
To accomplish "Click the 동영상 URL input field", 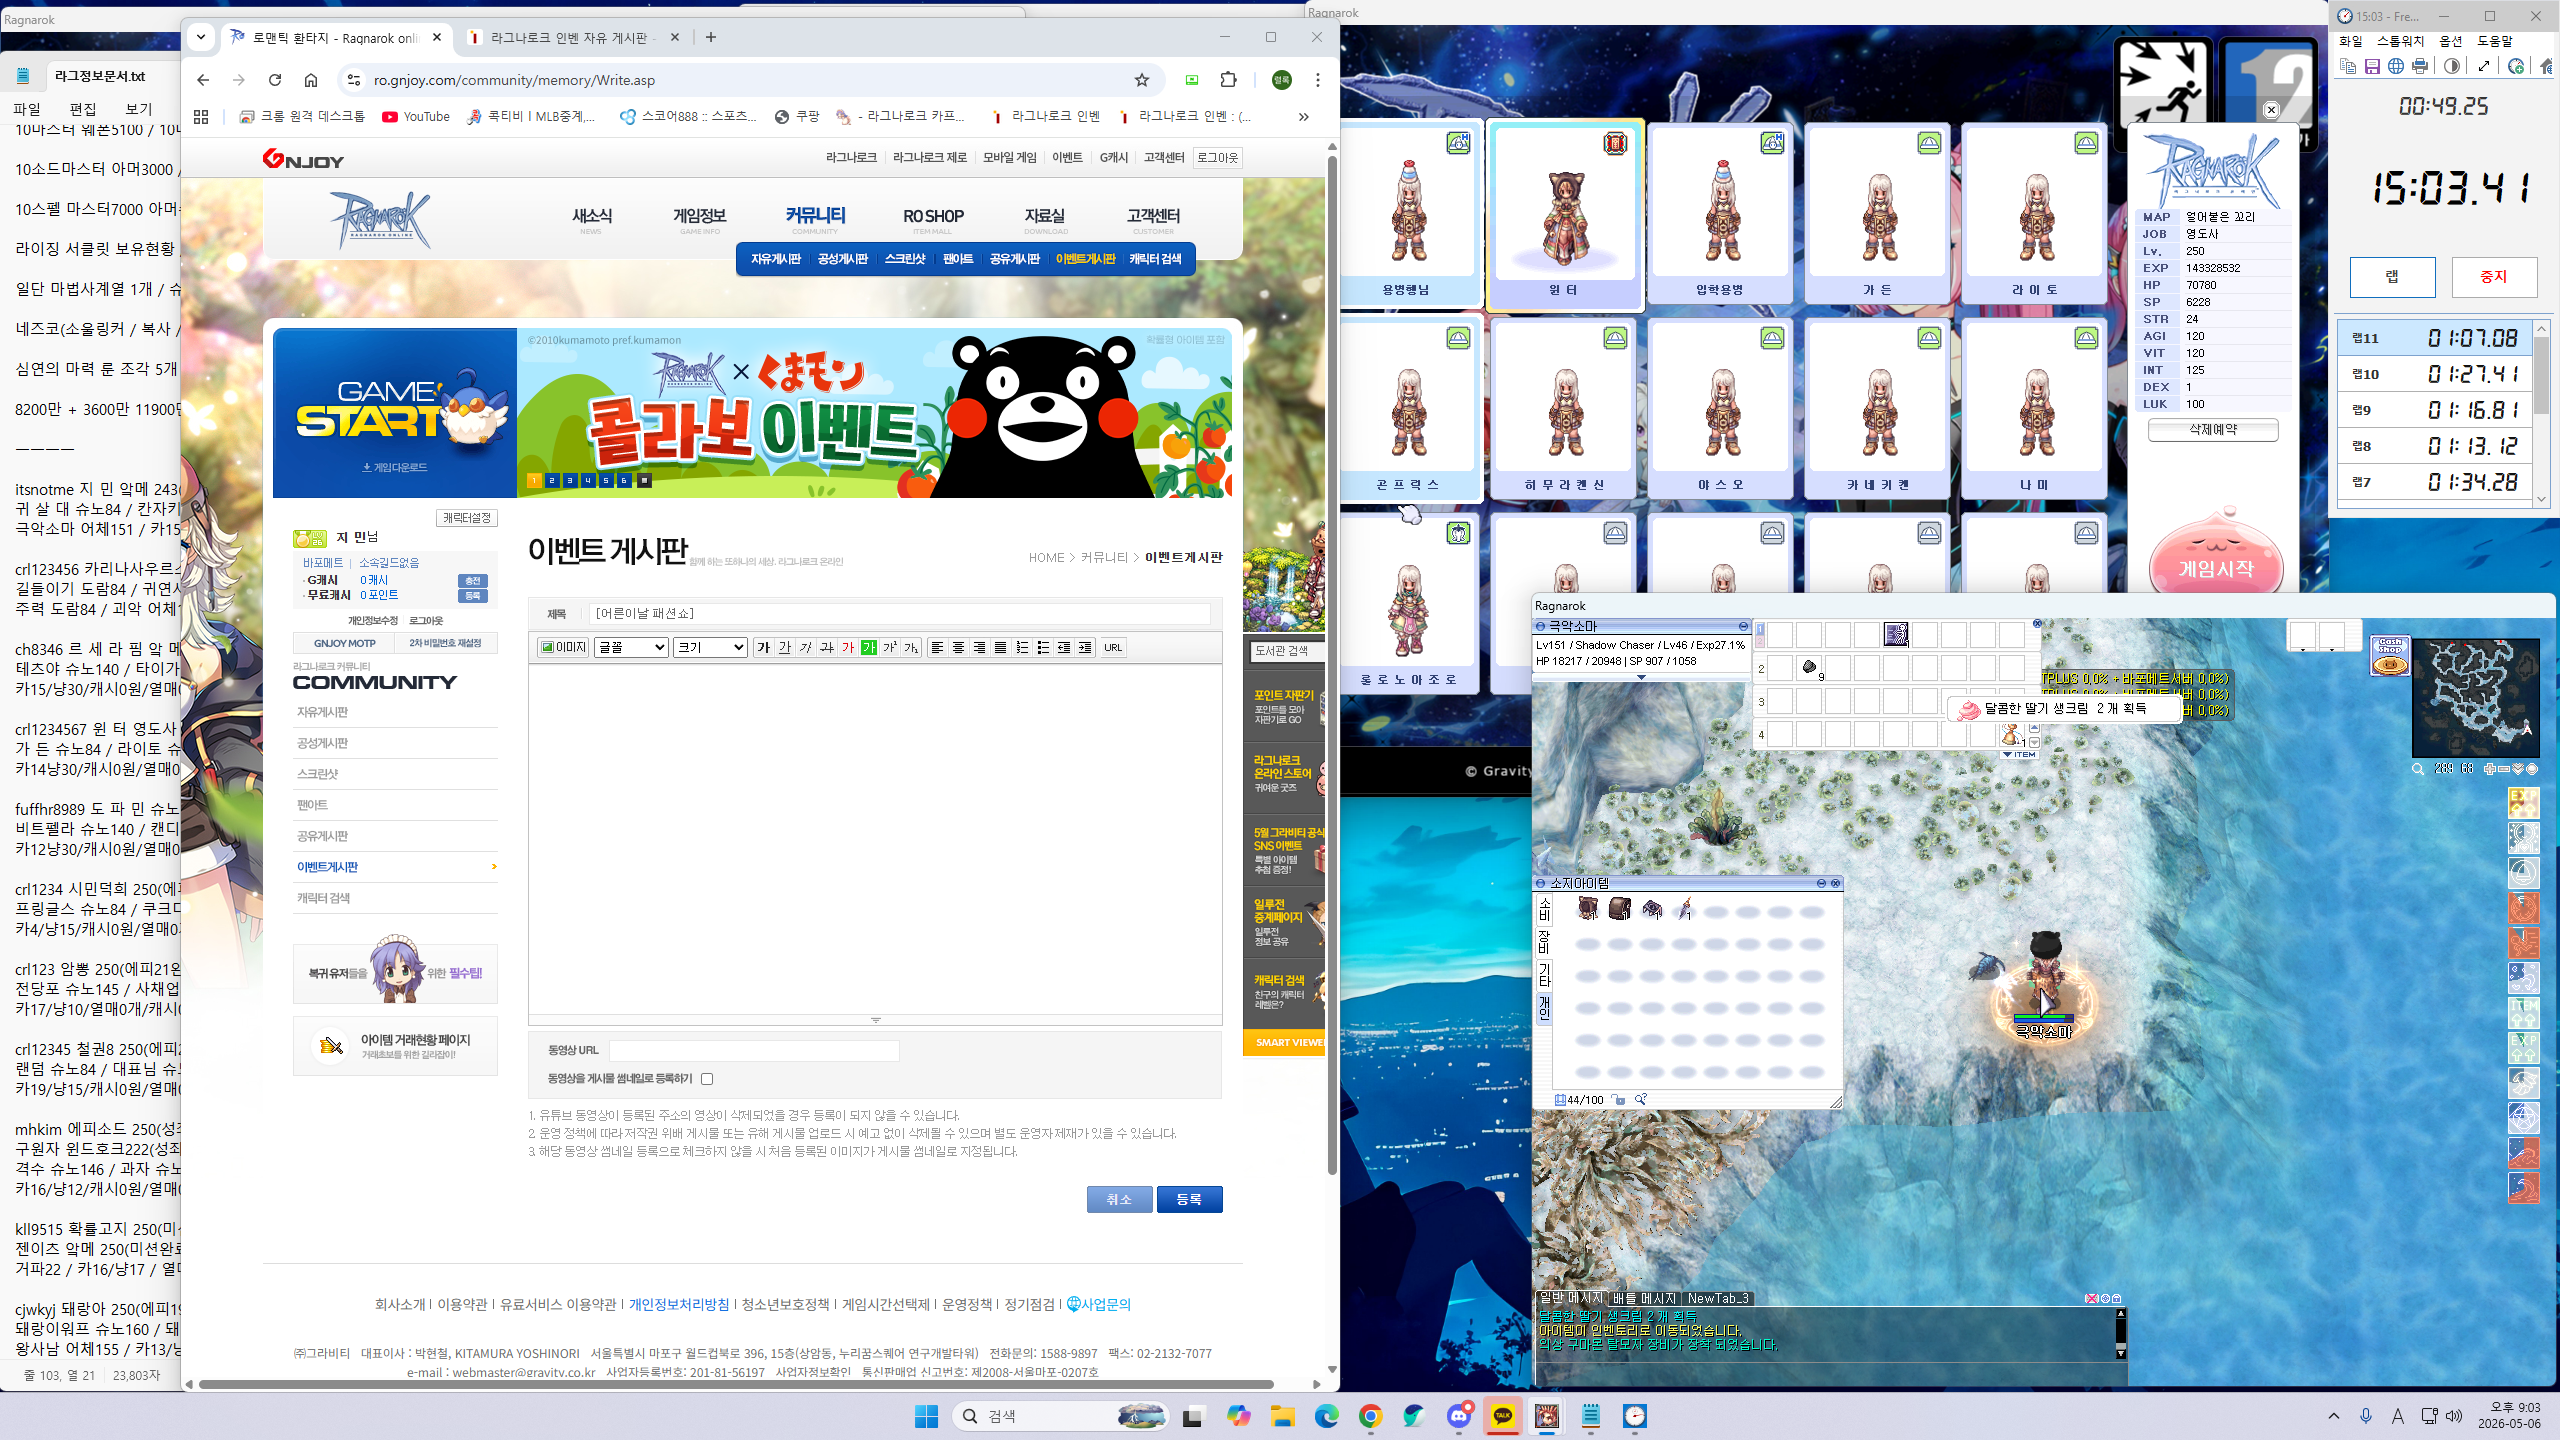I will coord(754,1050).
